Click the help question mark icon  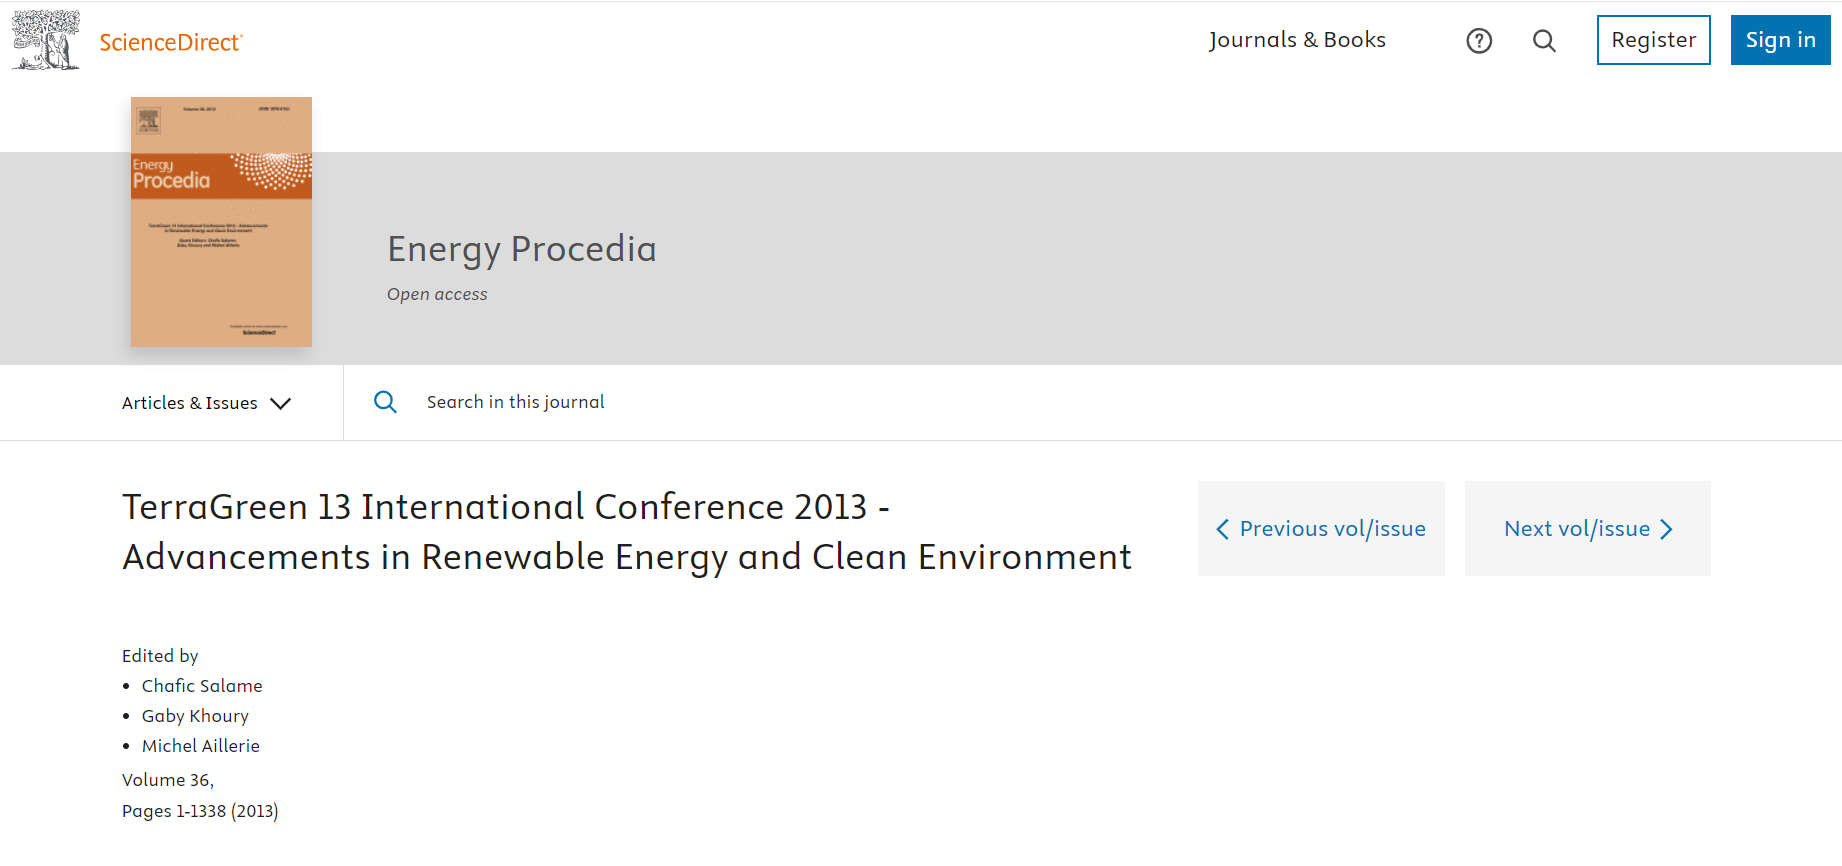(x=1479, y=41)
